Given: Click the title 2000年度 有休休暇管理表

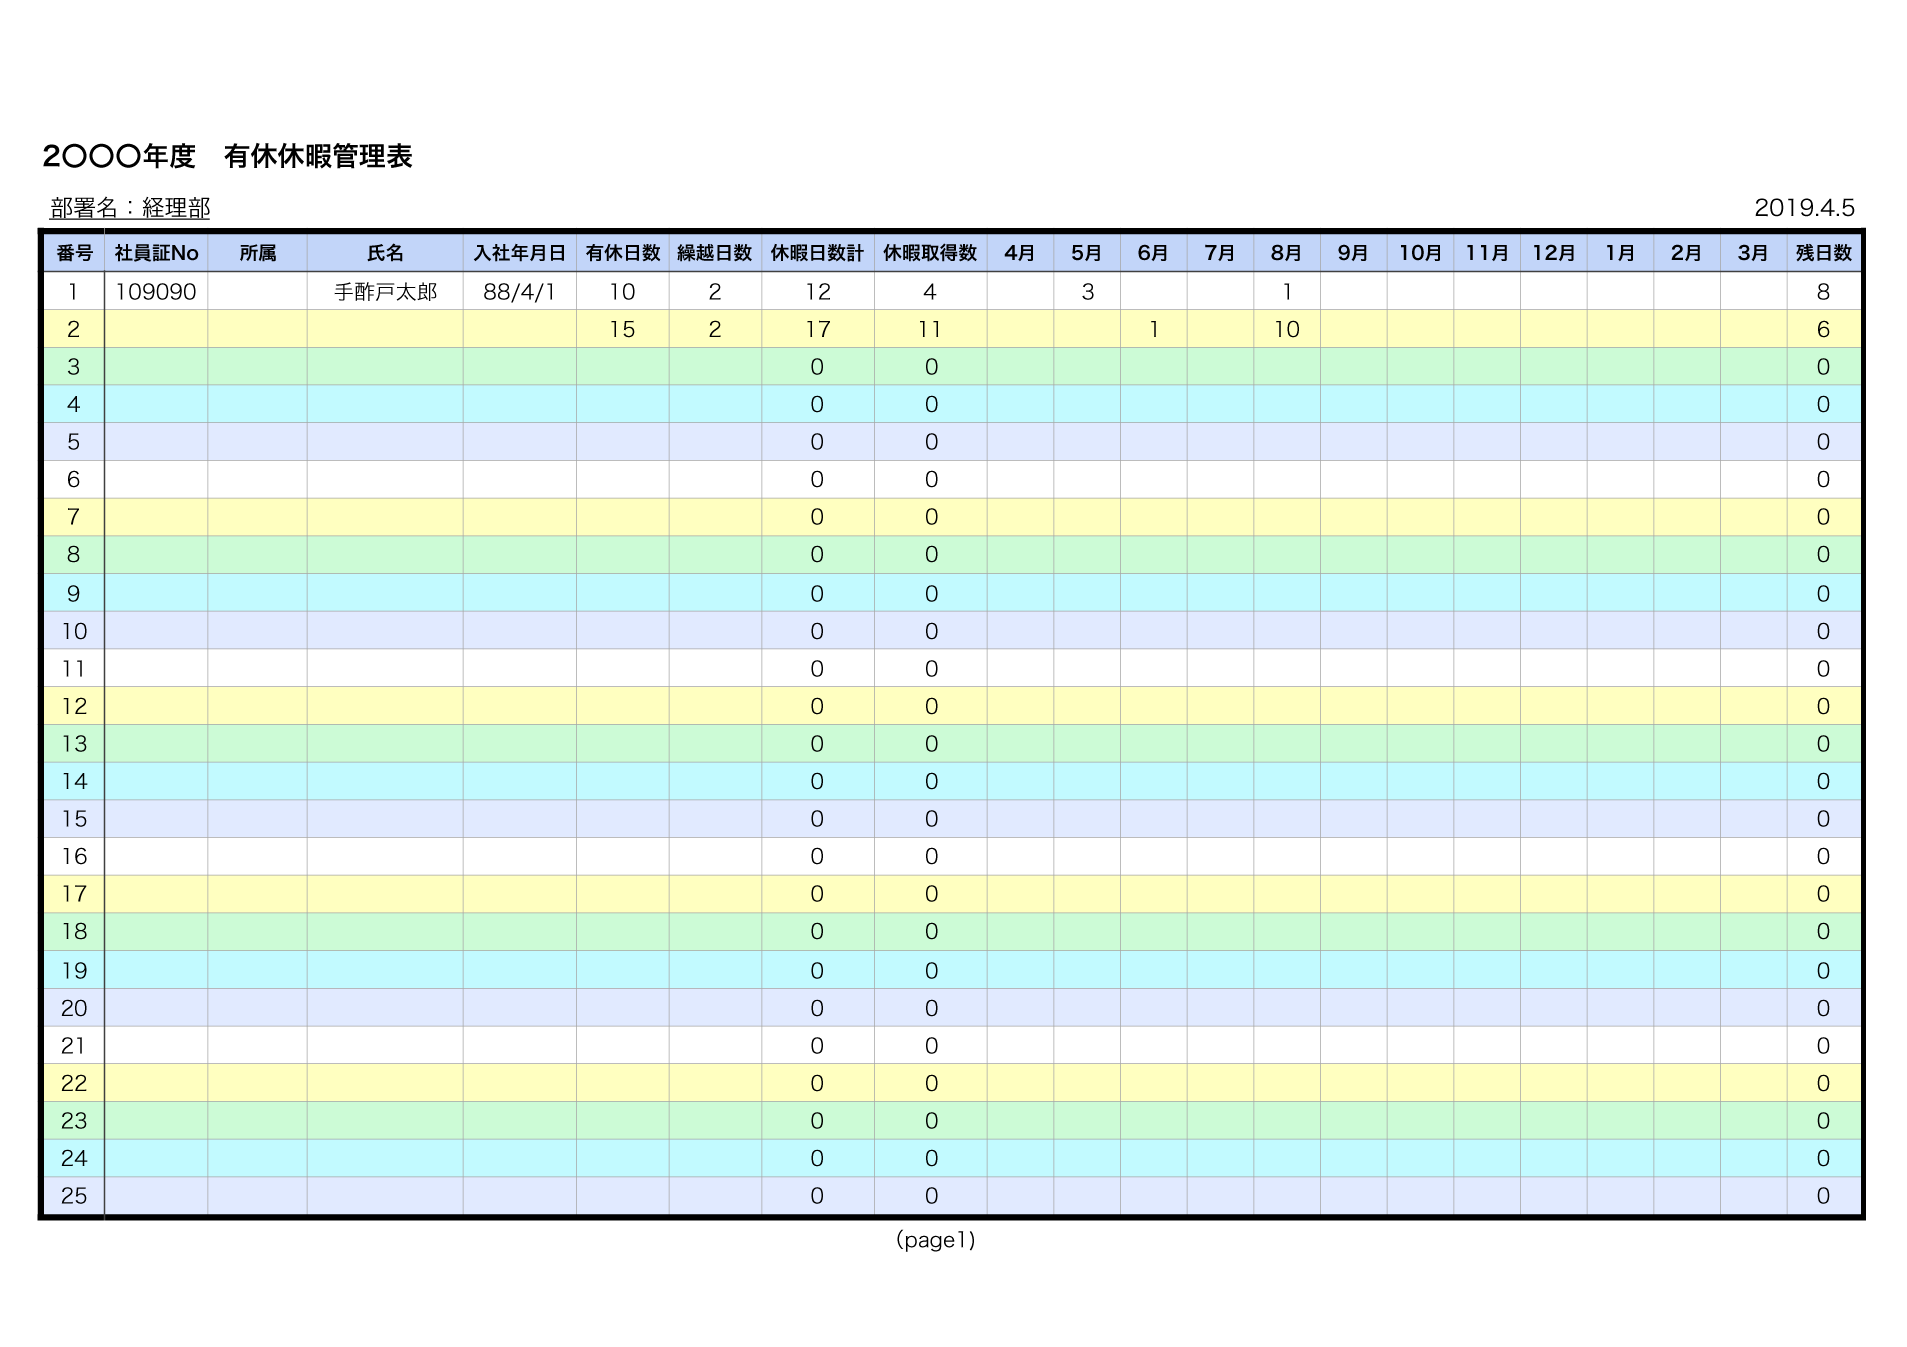Looking at the screenshot, I should pyautogui.click(x=227, y=157).
